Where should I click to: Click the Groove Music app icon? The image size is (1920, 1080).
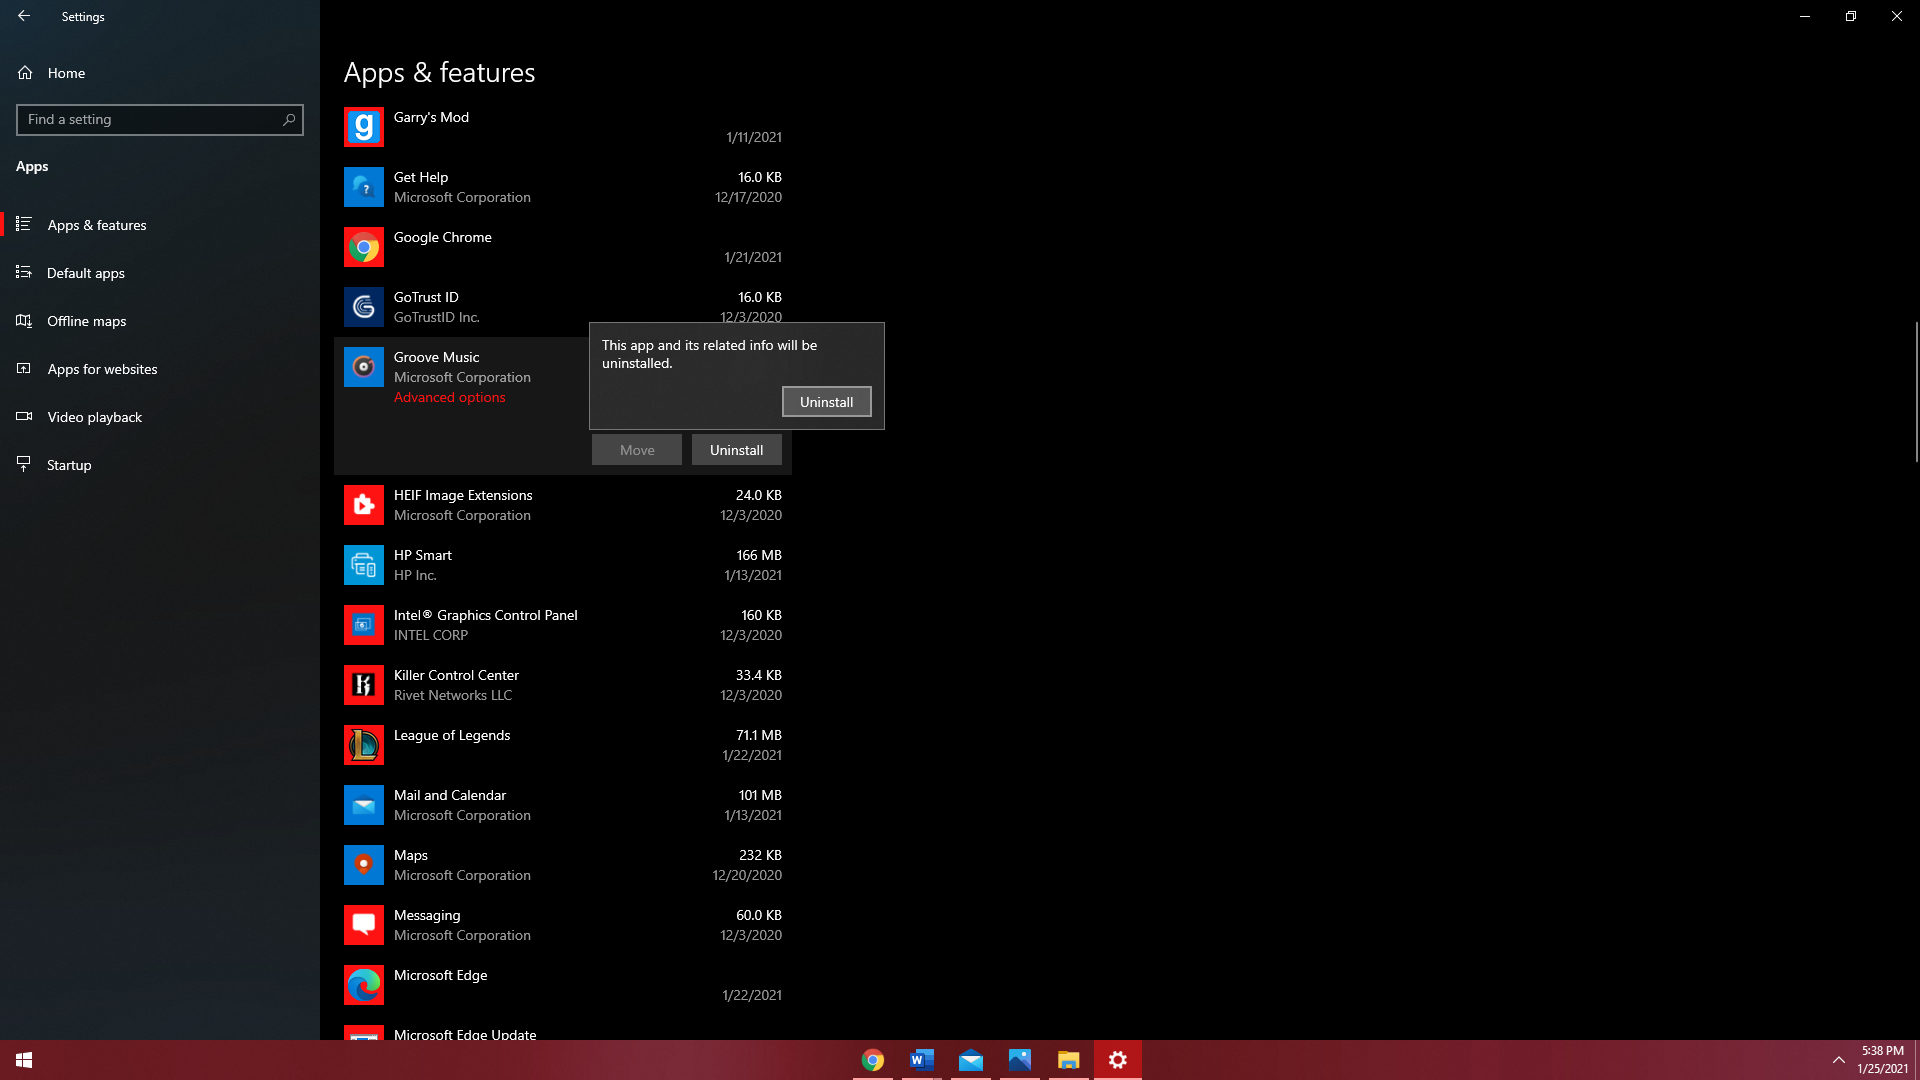pyautogui.click(x=363, y=367)
